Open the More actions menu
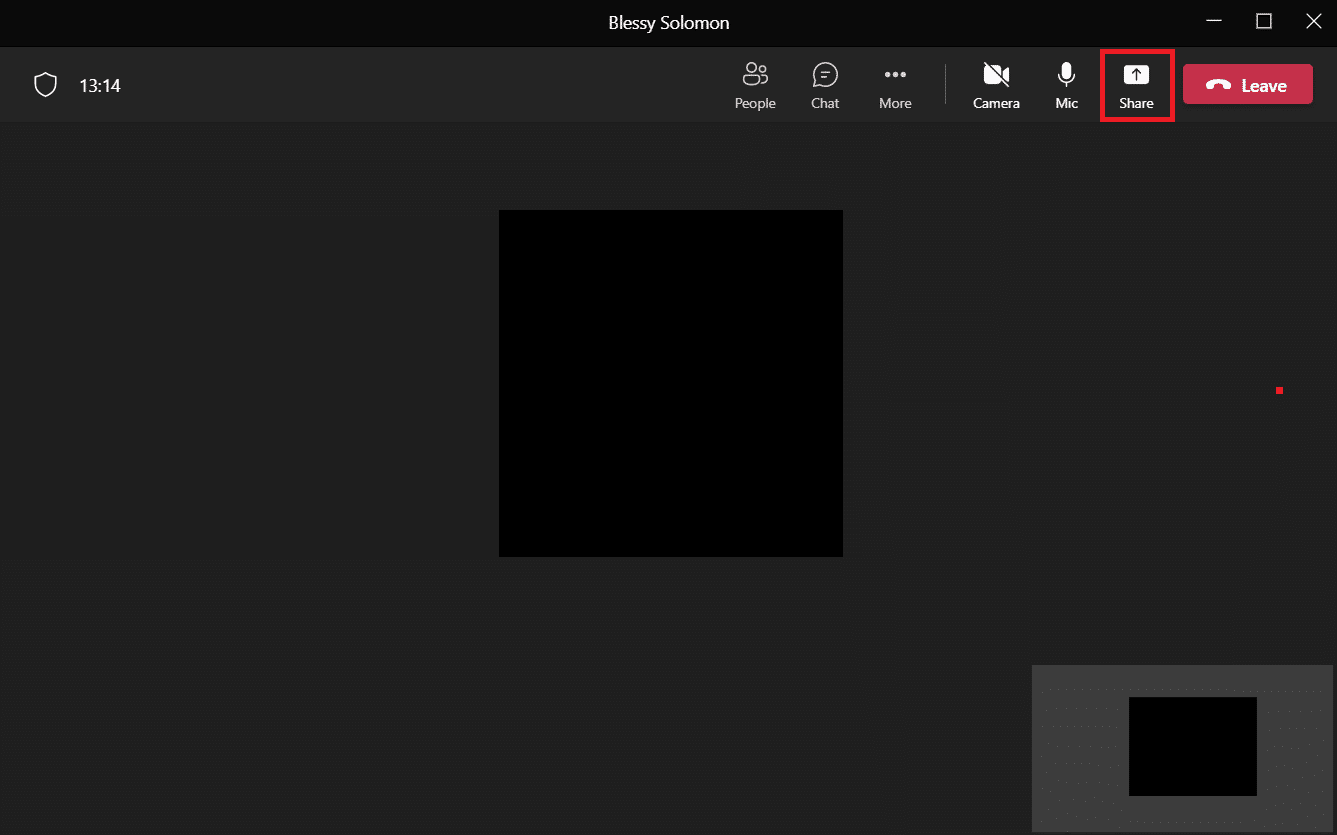The width and height of the screenshot is (1337, 835). pos(895,85)
